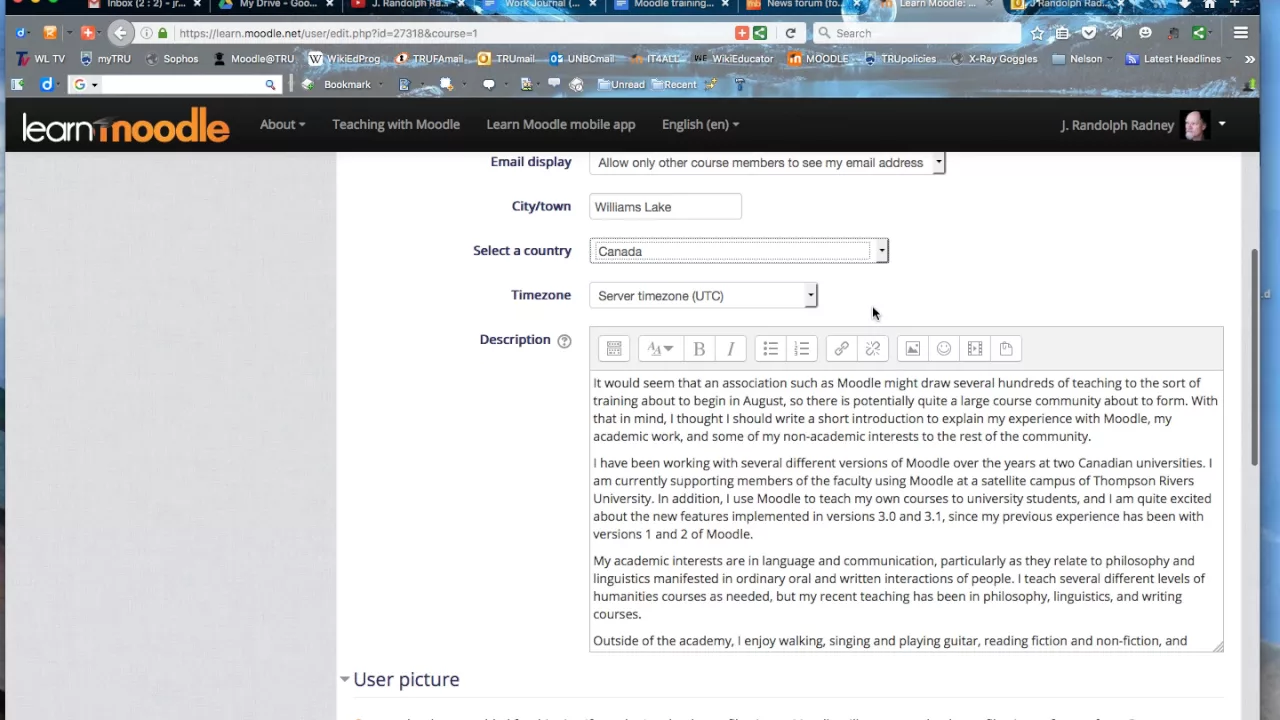Click the user avatar picture in navbar

[1195, 125]
